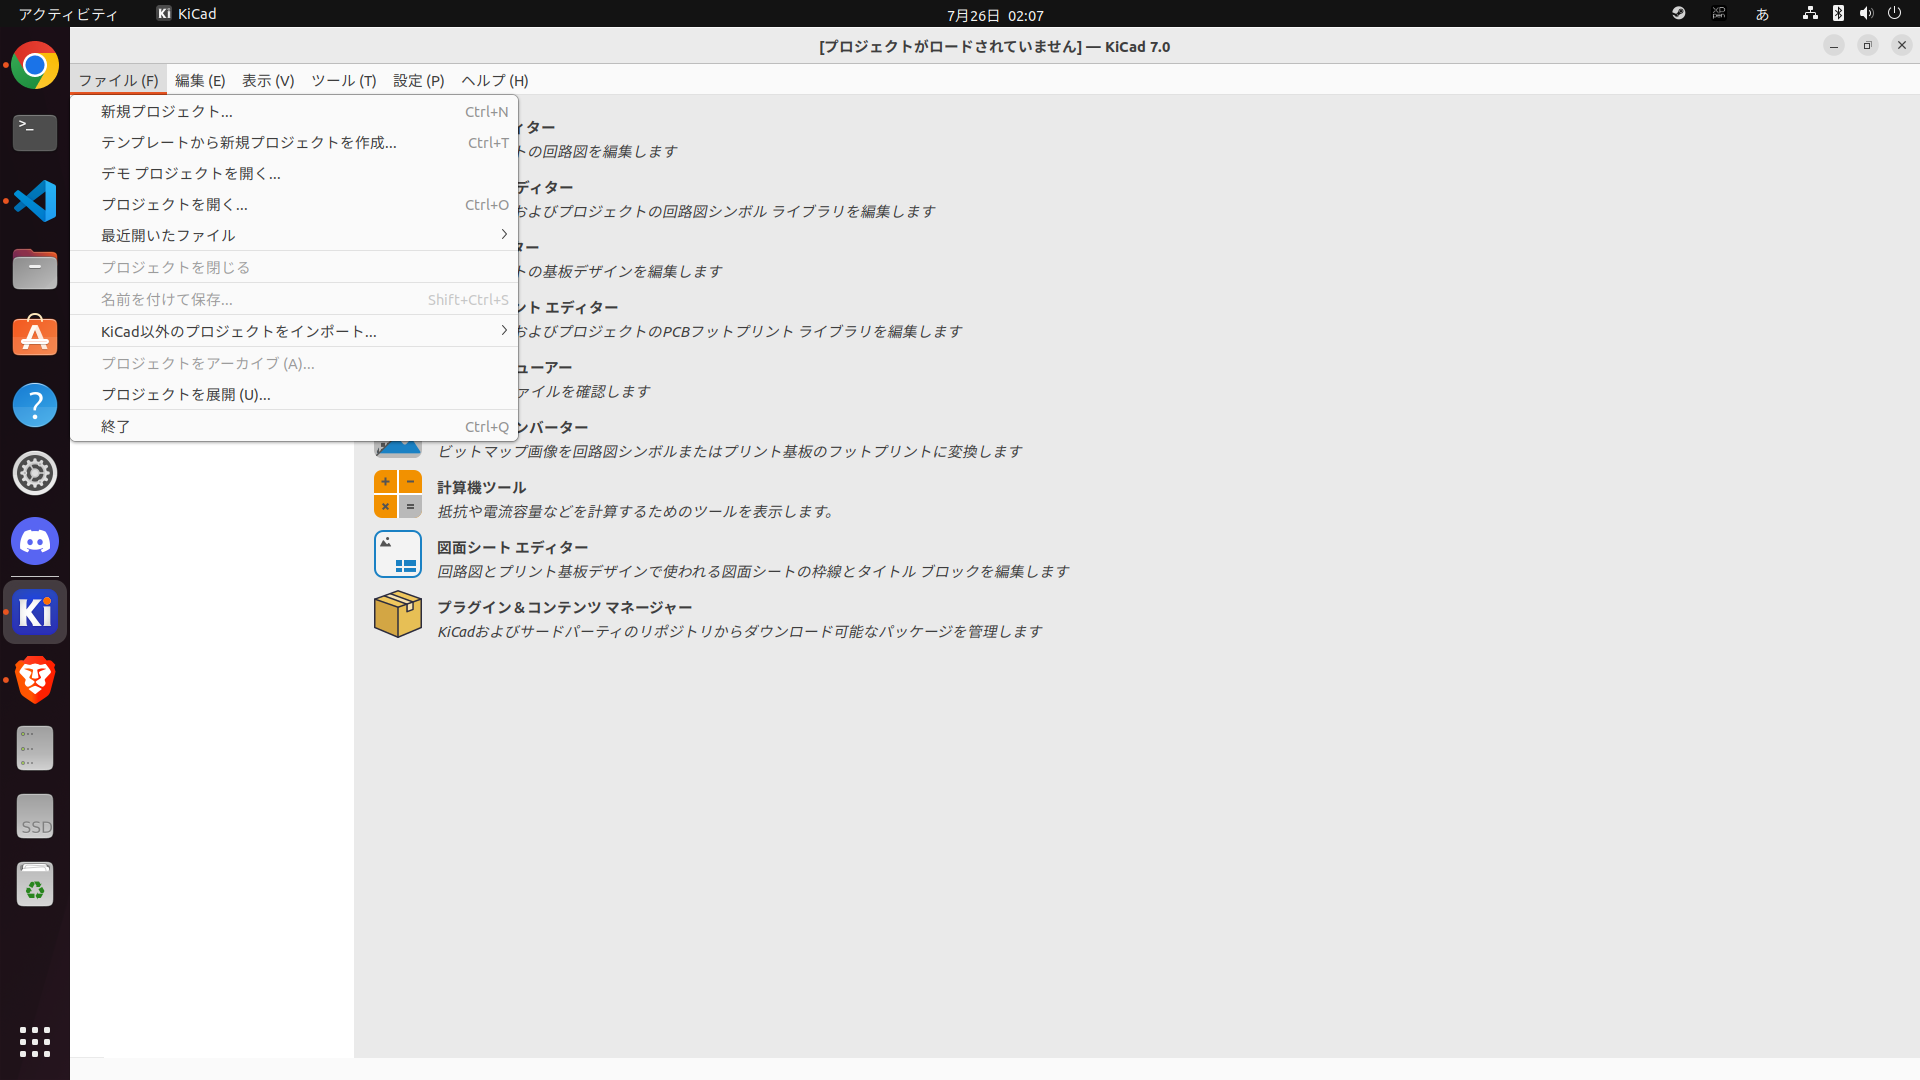1920x1080 pixels.
Task: Click the KiCad icon in dock
Action: (x=35, y=612)
